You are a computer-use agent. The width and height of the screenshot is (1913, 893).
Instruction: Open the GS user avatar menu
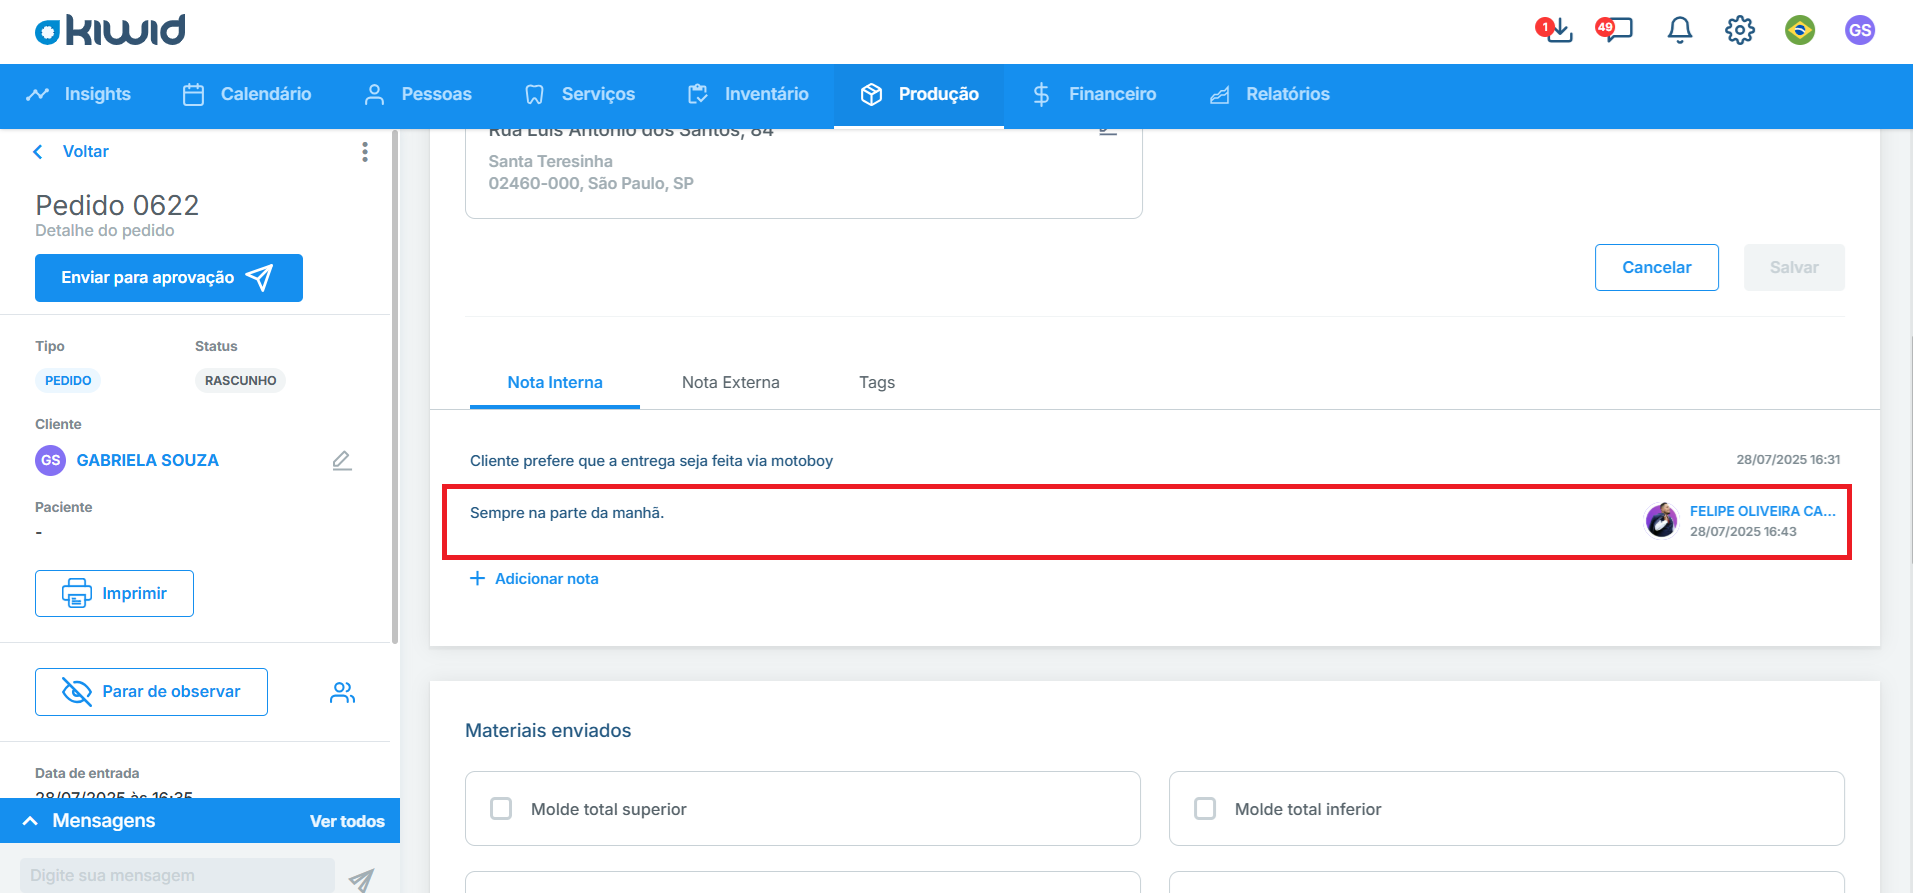point(1860,30)
